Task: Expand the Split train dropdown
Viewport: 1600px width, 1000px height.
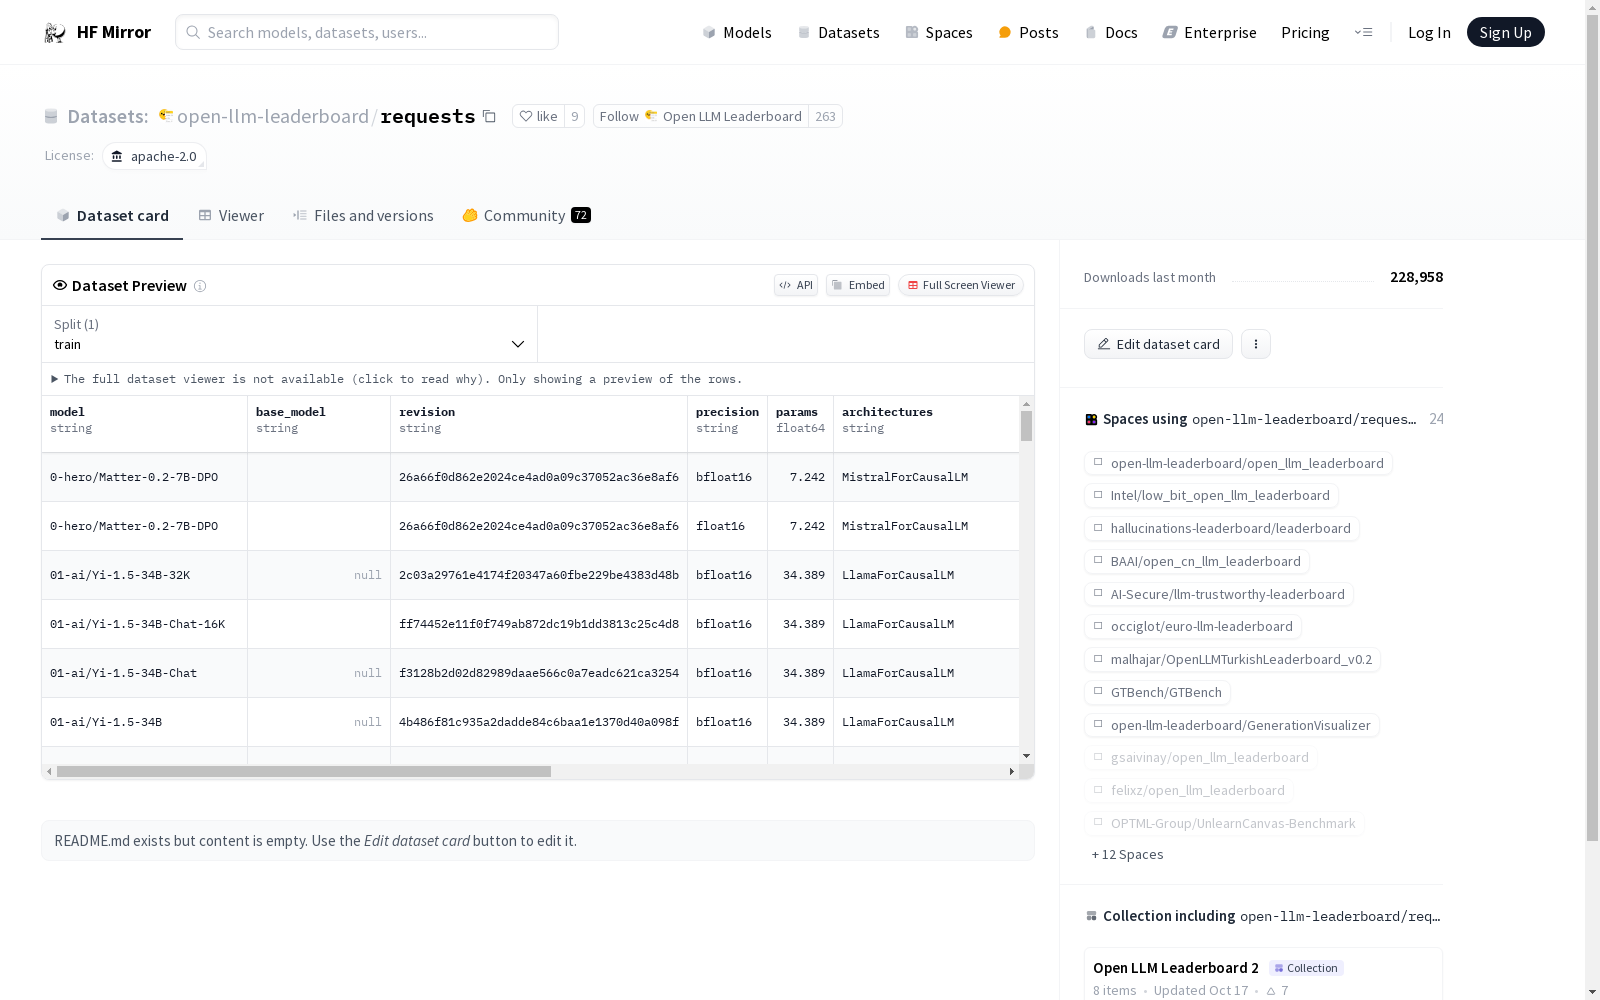Action: (x=289, y=334)
